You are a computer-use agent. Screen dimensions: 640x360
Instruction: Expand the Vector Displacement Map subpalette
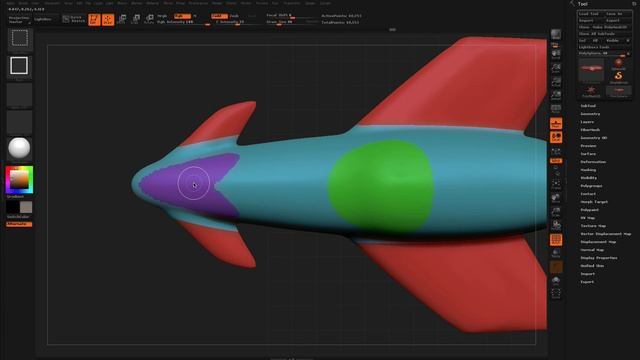[606, 234]
